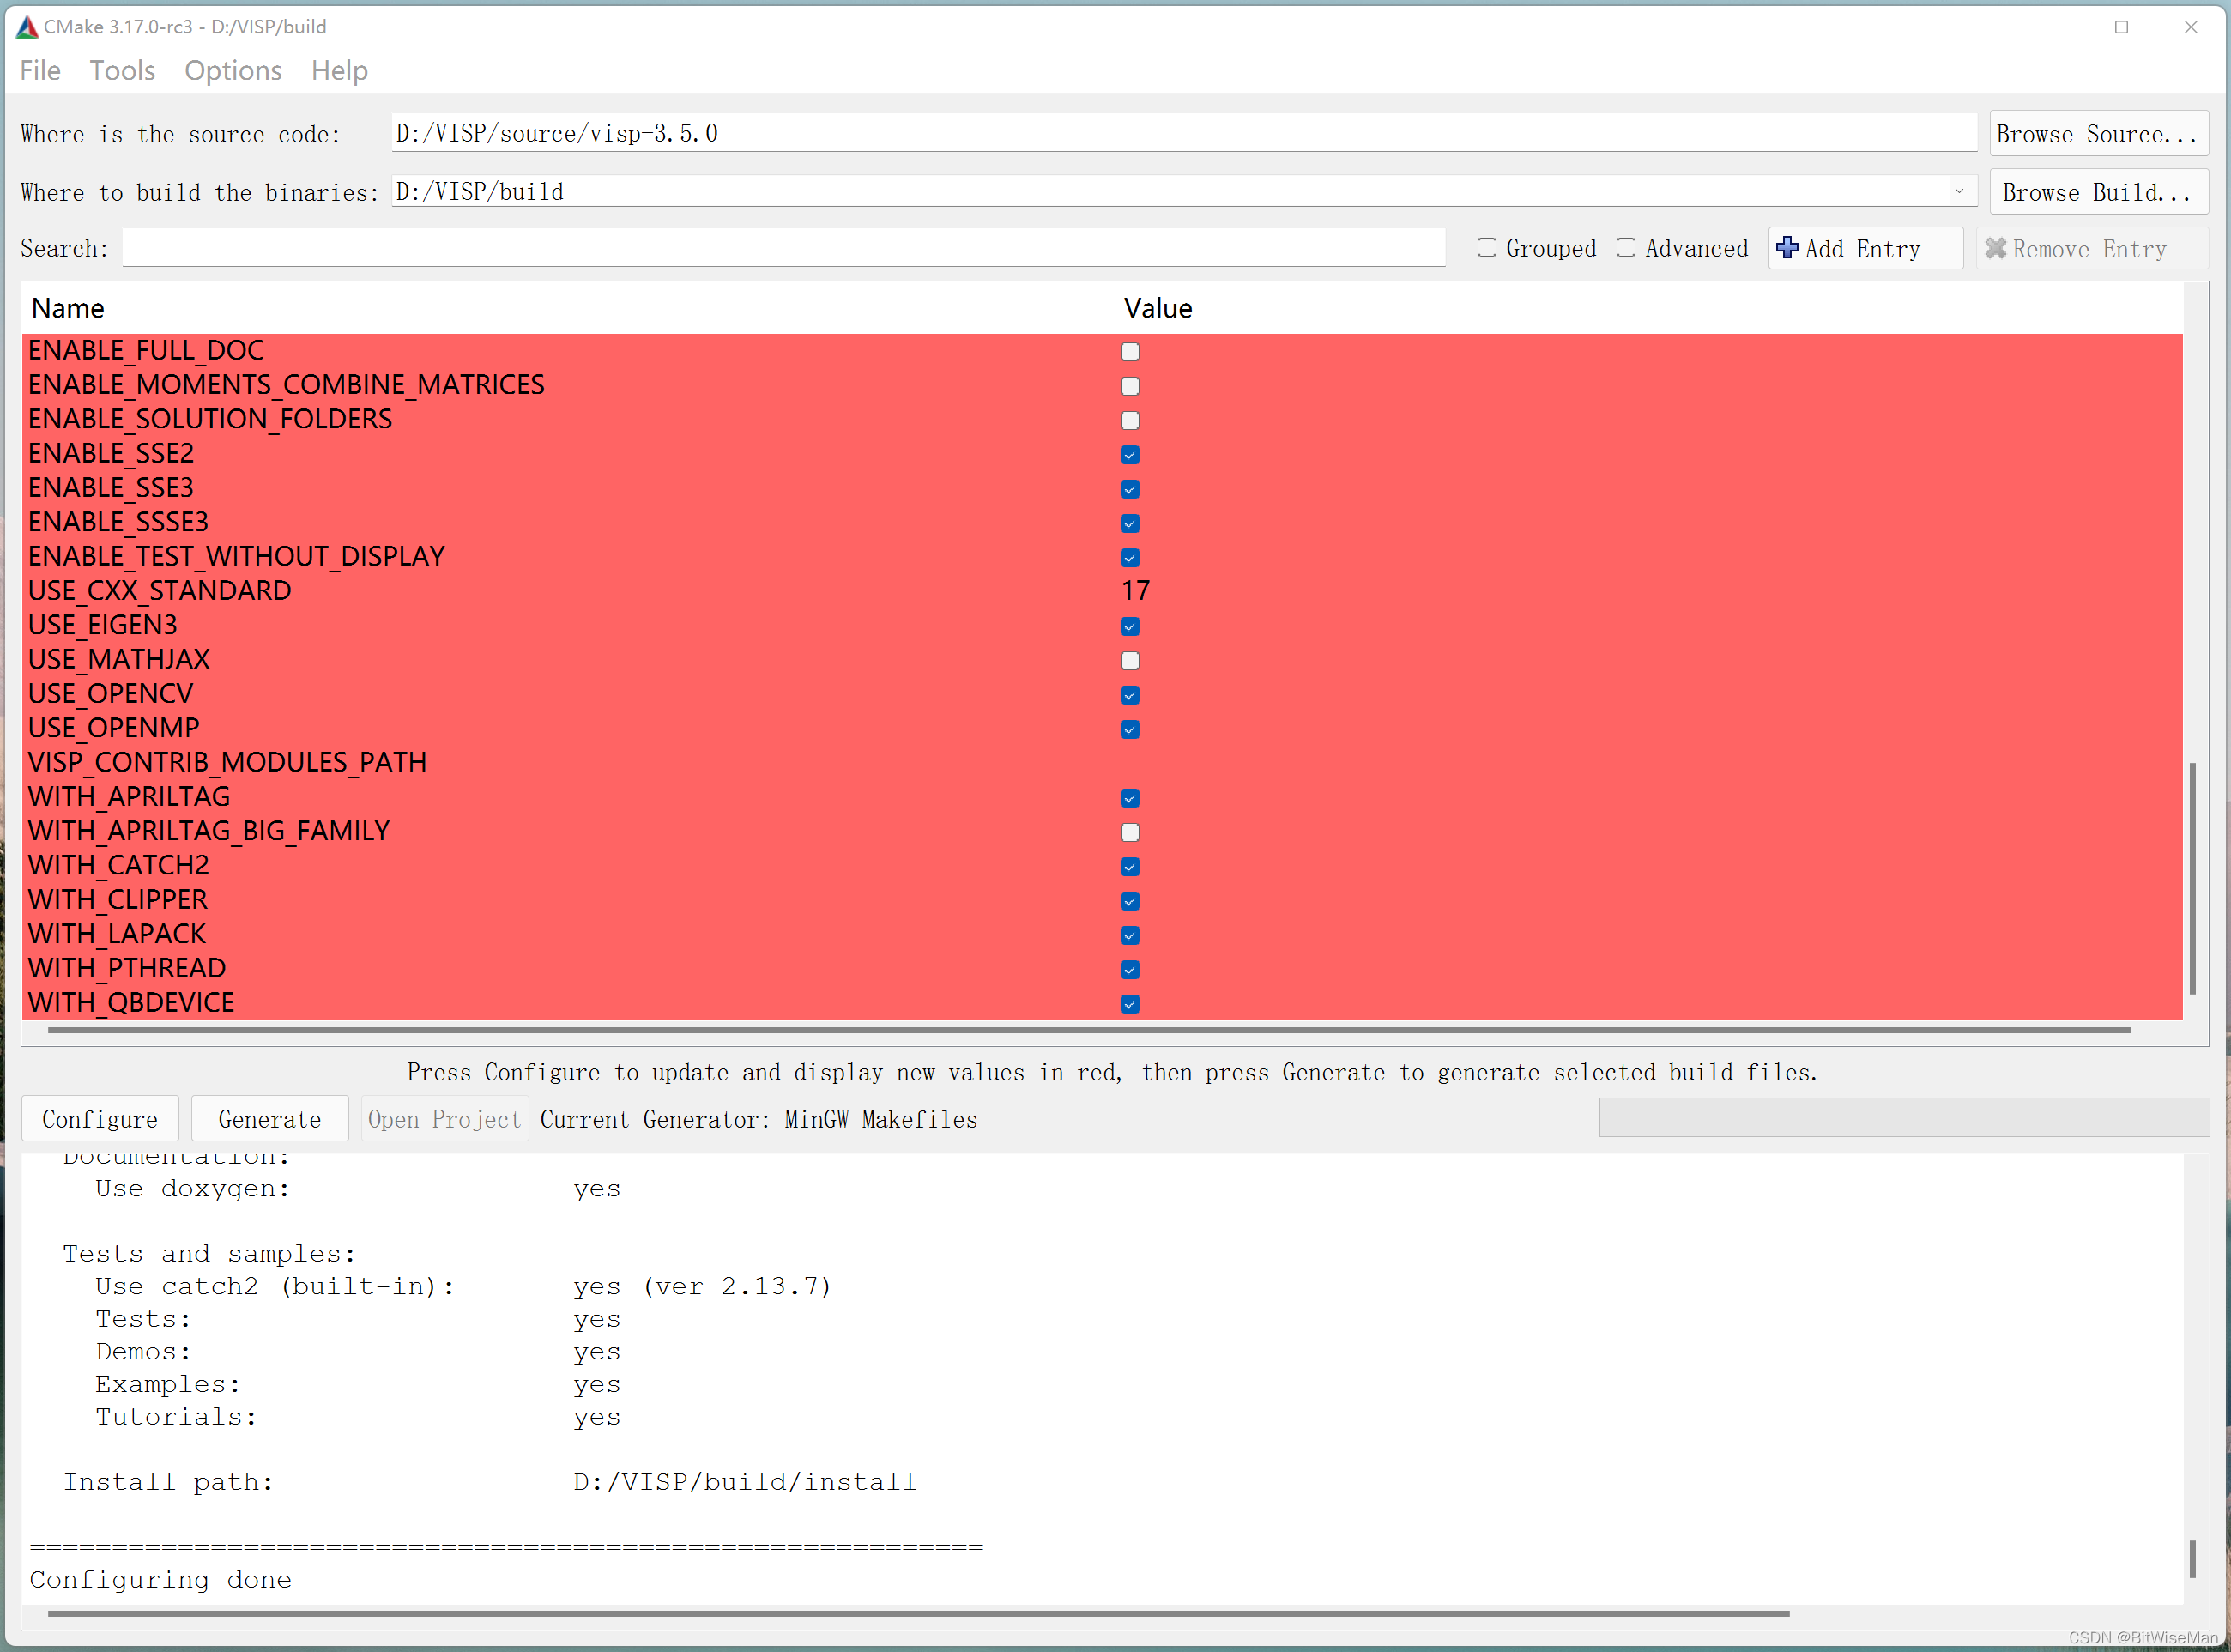Click into the Search input field
This screenshot has height=1652, width=2231.
click(x=783, y=248)
